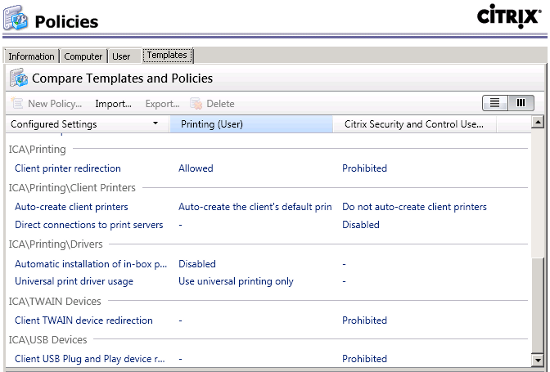Image resolution: width=550 pixels, height=372 pixels.
Task: Click the scrollbar up arrow
Action: point(537,122)
